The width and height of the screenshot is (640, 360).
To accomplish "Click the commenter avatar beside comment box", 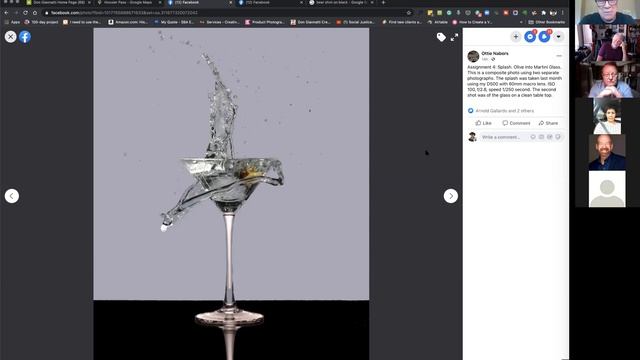I will click(472, 137).
